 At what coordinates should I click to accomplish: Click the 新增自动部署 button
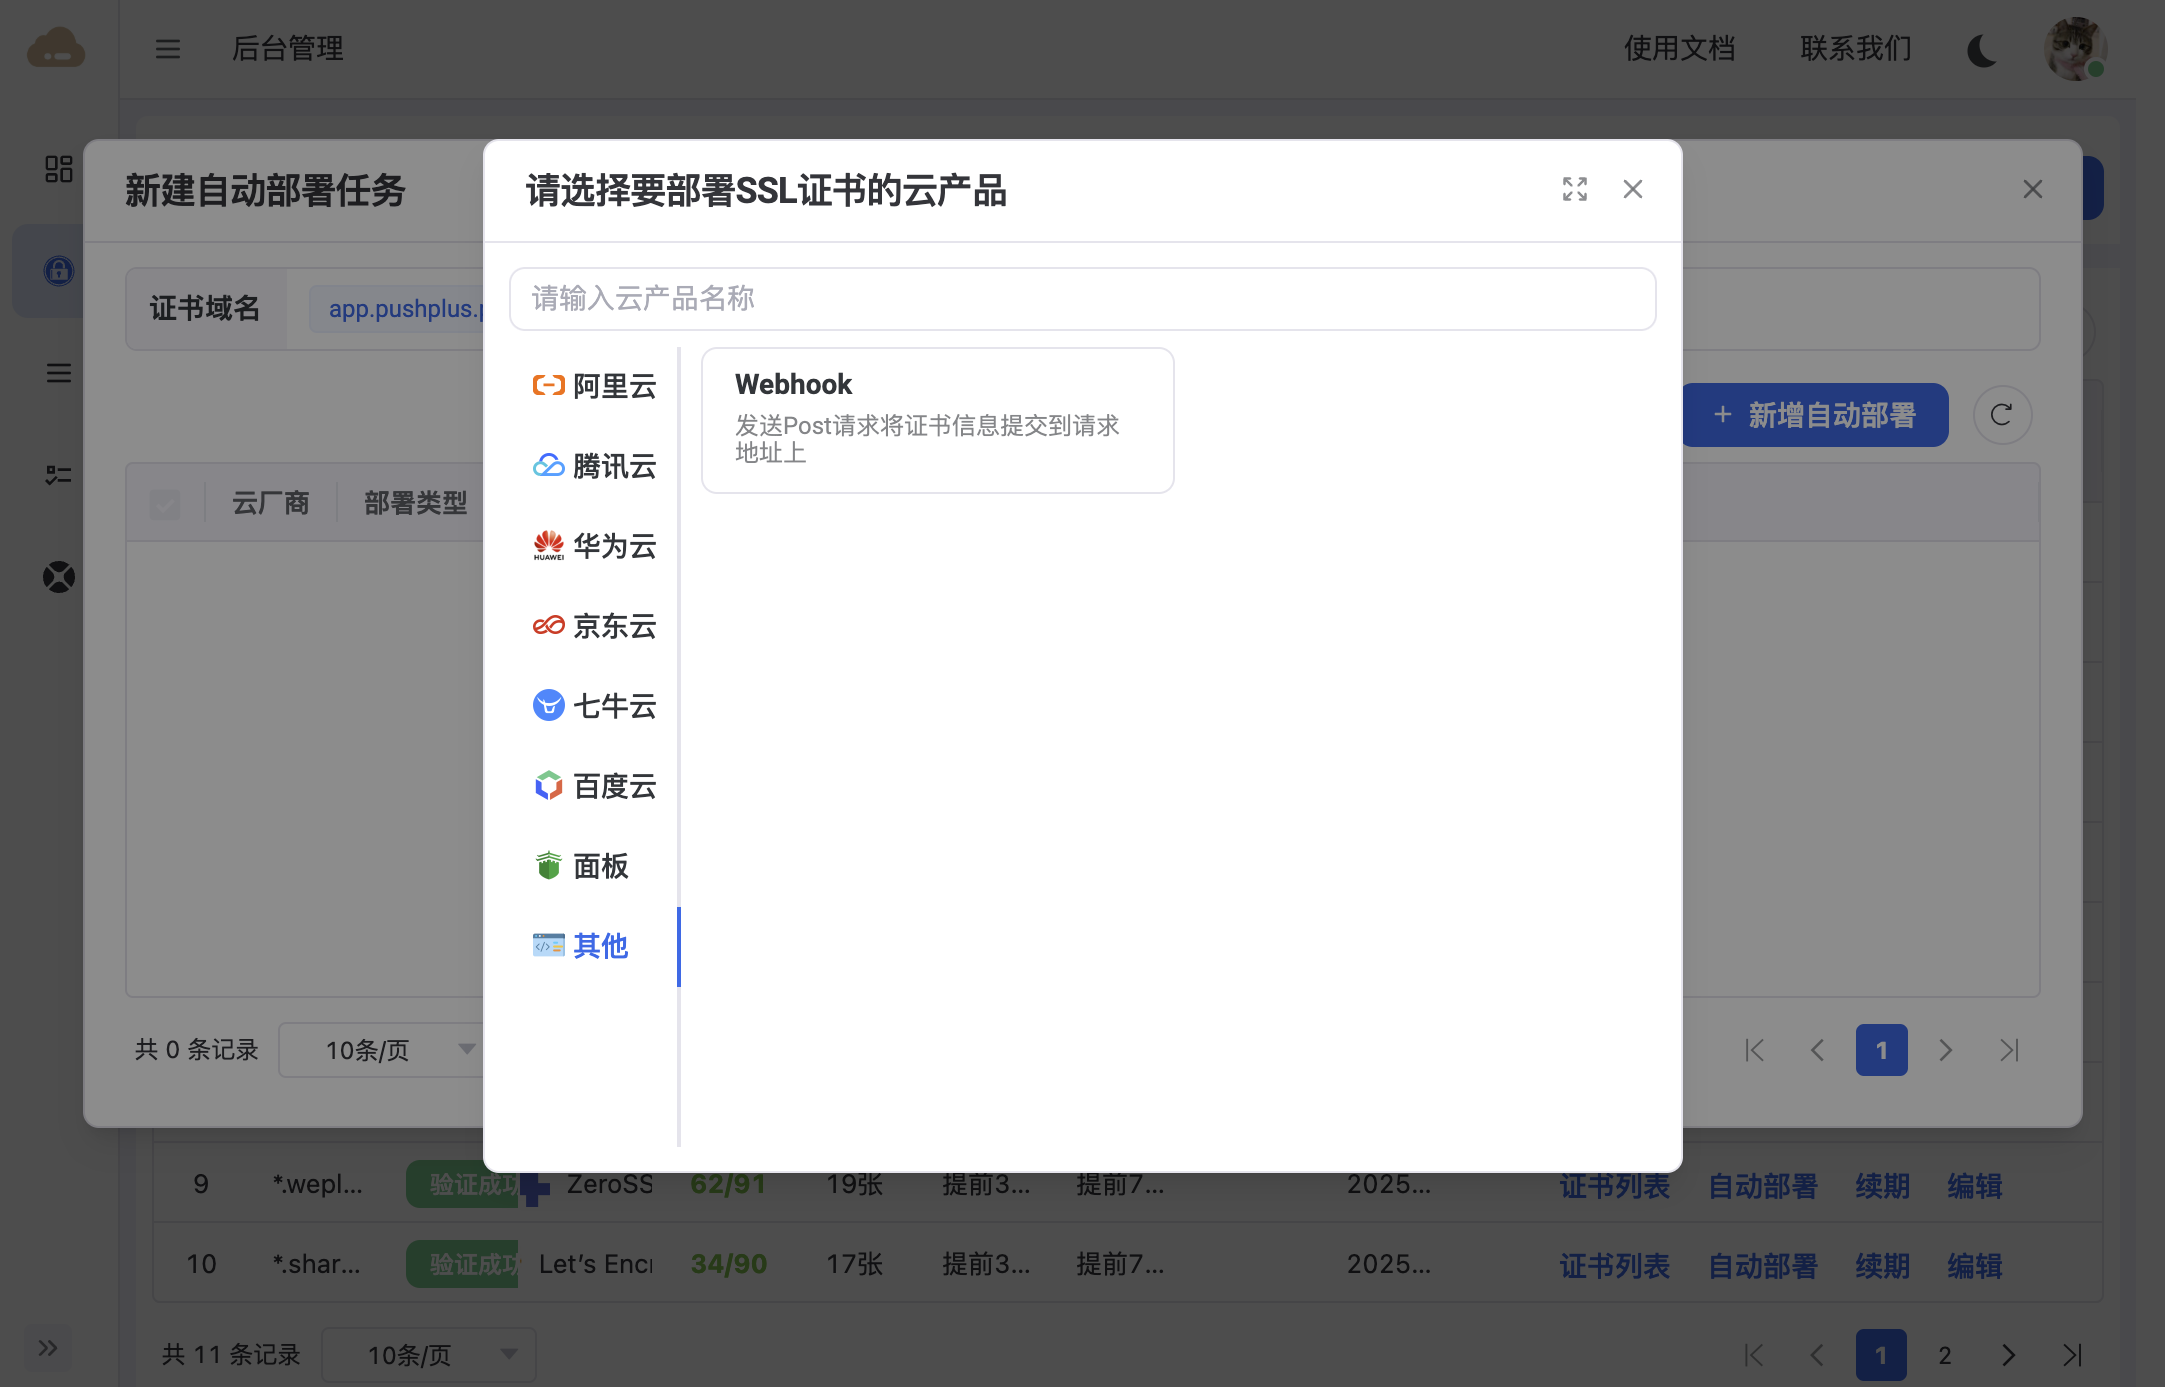click(1815, 415)
